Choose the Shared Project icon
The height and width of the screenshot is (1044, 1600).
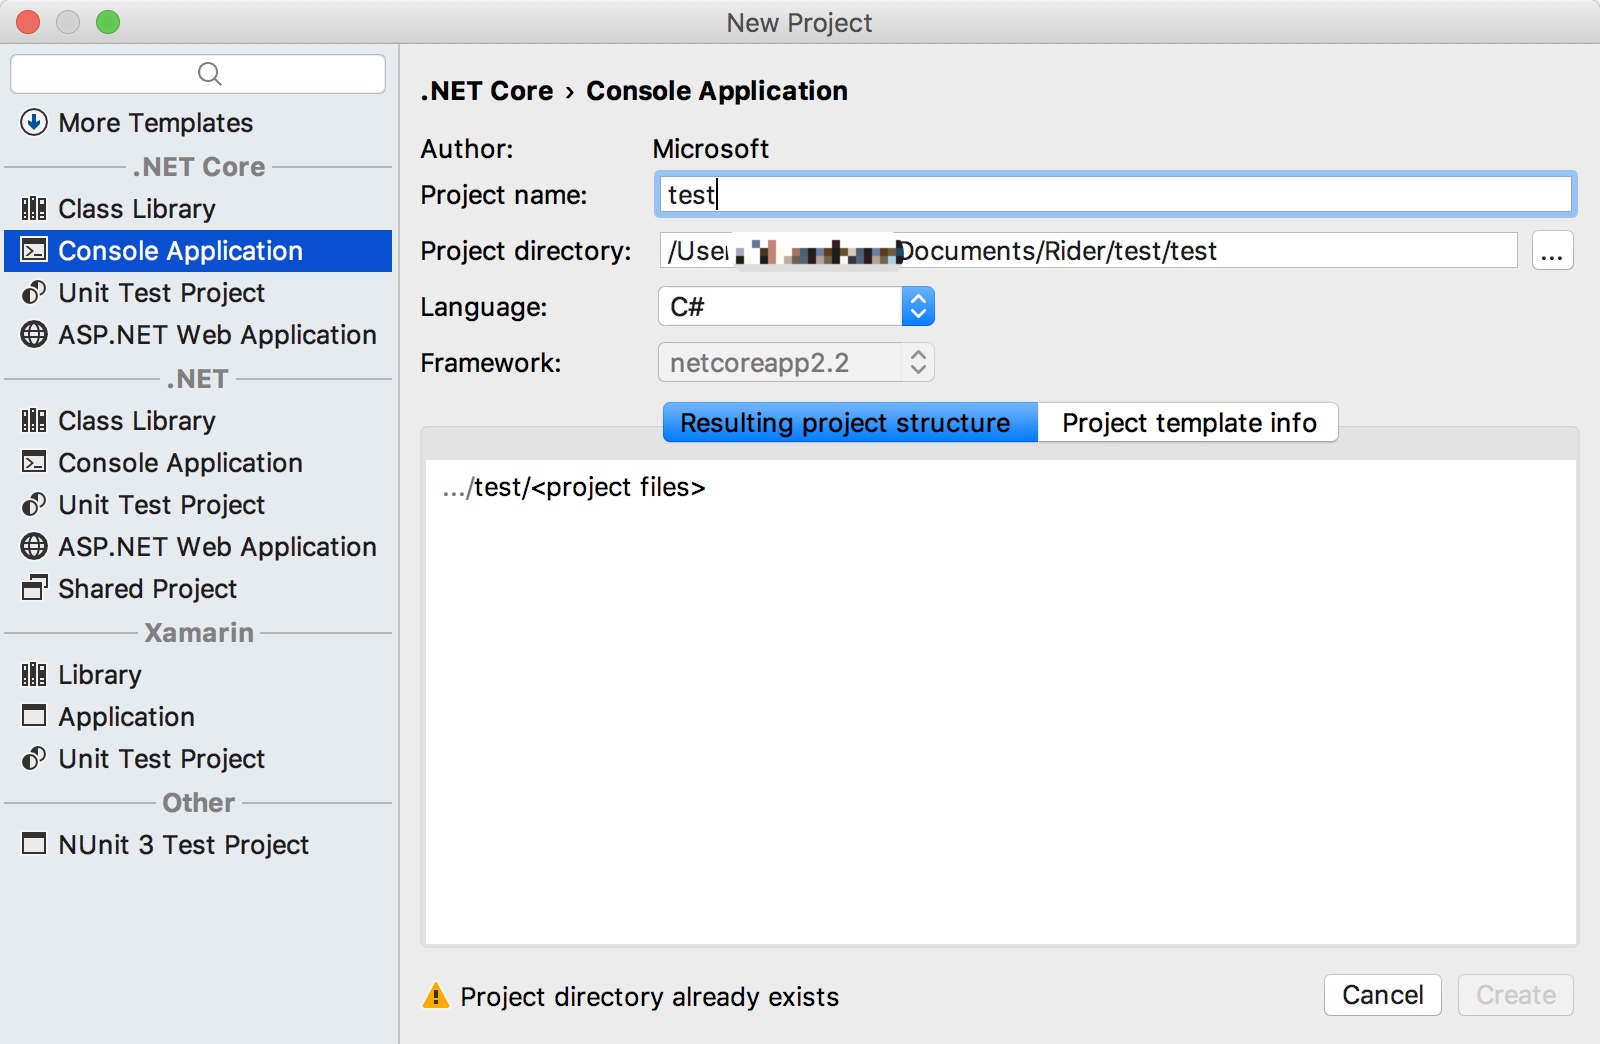pos(34,589)
